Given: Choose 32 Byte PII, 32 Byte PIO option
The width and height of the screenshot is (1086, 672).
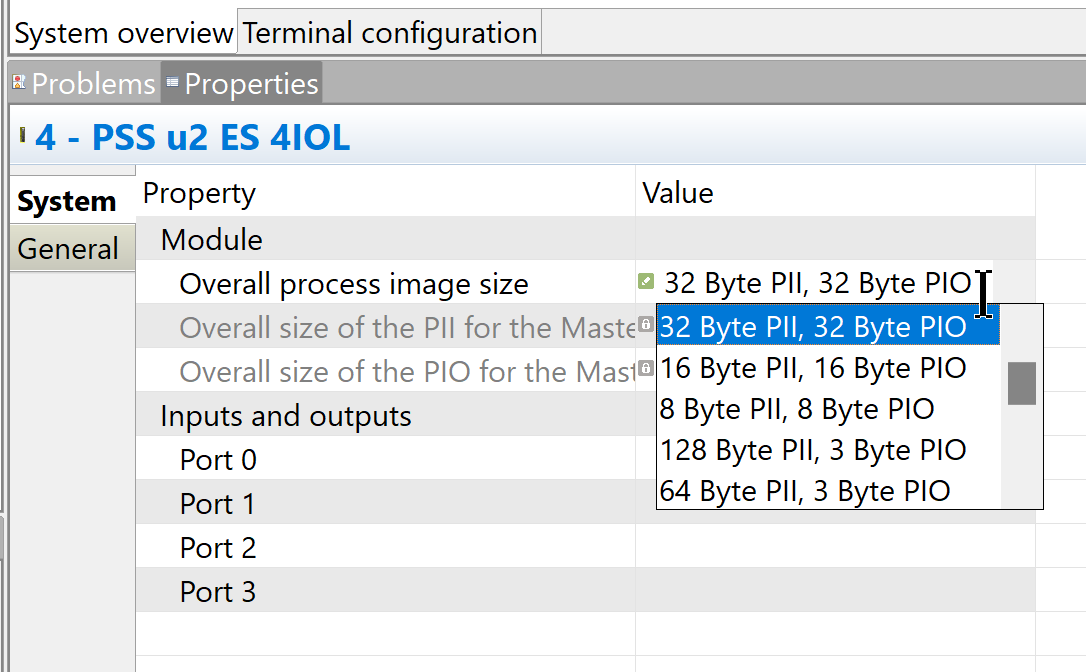Looking at the screenshot, I should (x=828, y=326).
